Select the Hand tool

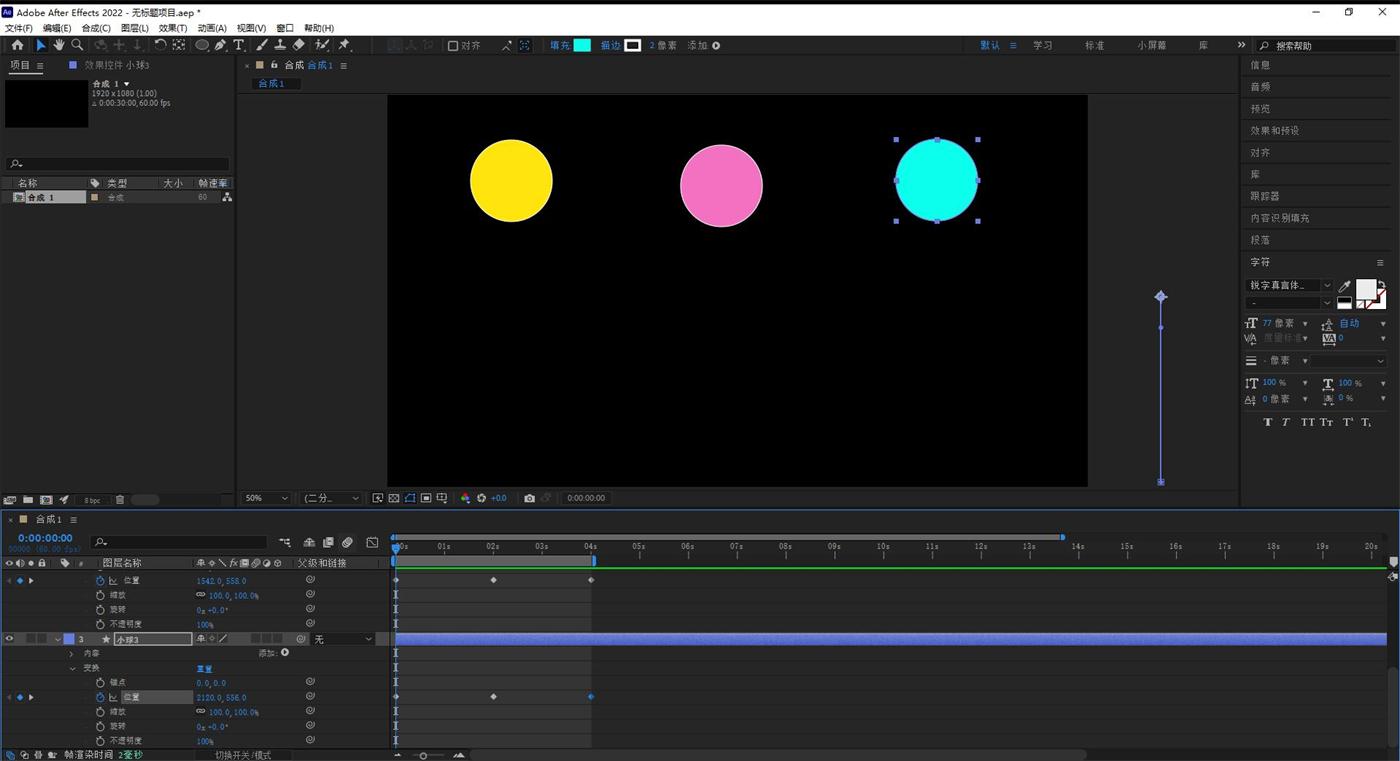coord(59,45)
